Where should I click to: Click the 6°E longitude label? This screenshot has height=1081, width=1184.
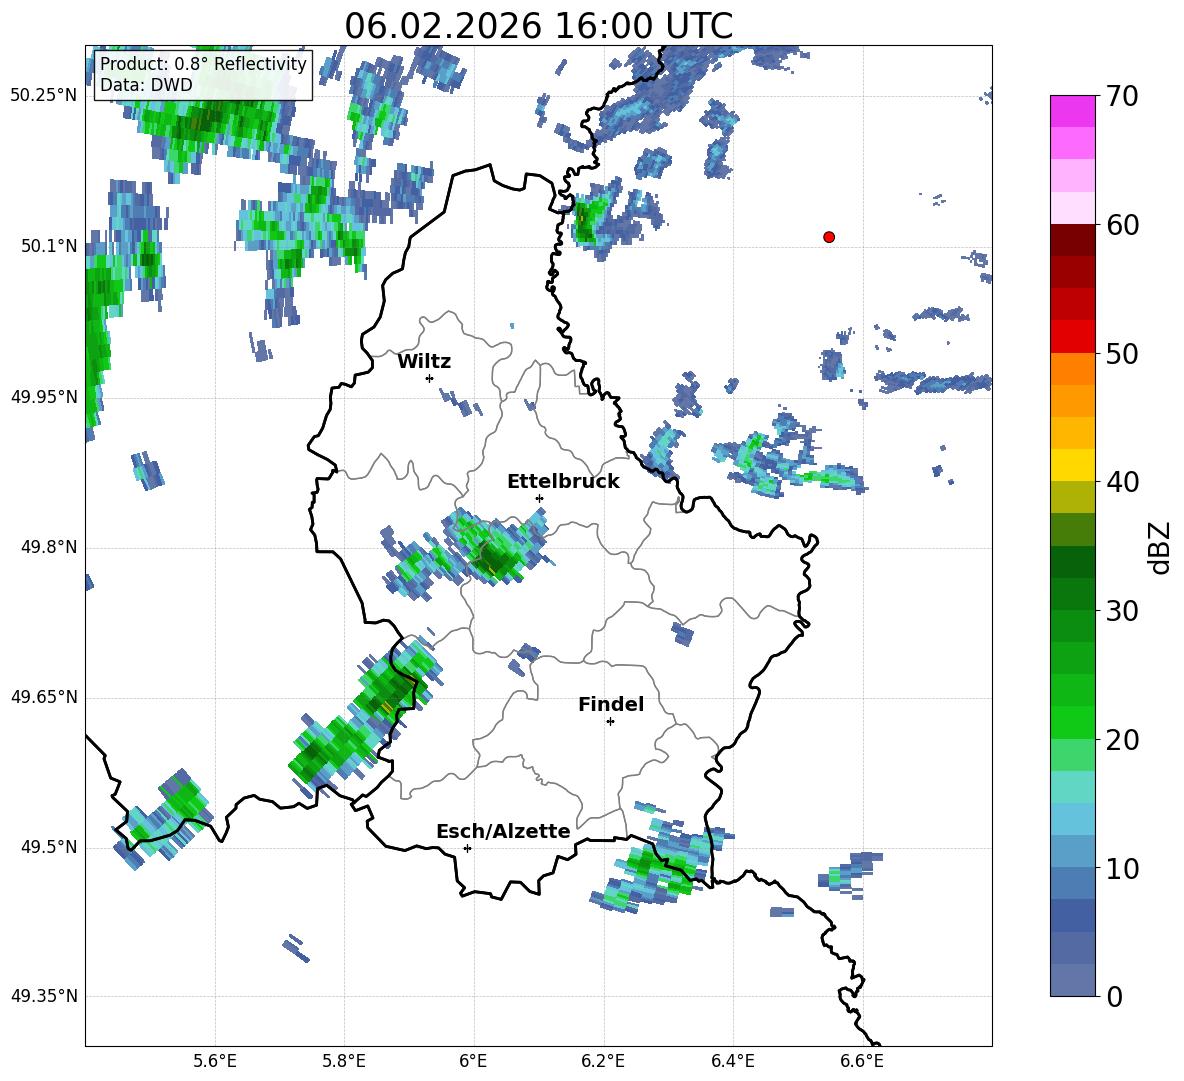click(473, 1061)
